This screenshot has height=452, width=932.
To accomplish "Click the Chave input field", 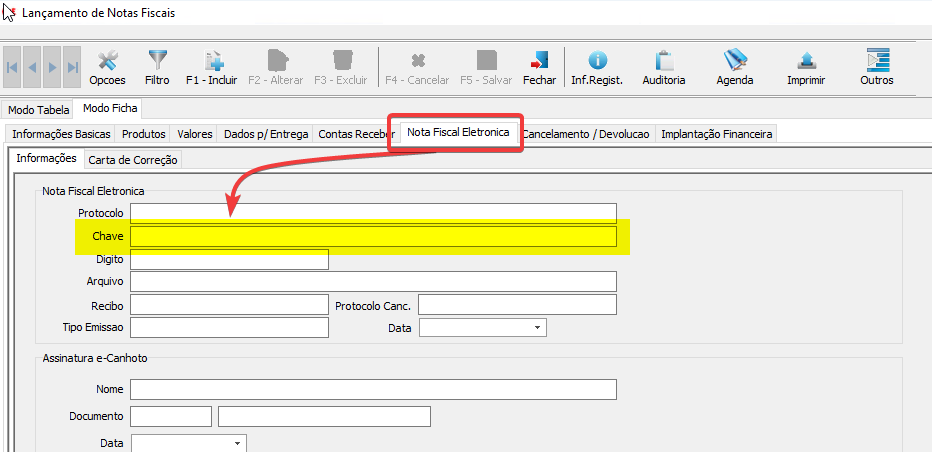I will point(373,237).
